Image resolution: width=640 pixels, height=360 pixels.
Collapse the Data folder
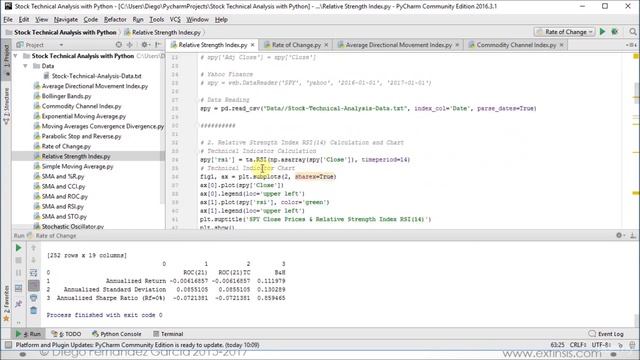[25, 66]
